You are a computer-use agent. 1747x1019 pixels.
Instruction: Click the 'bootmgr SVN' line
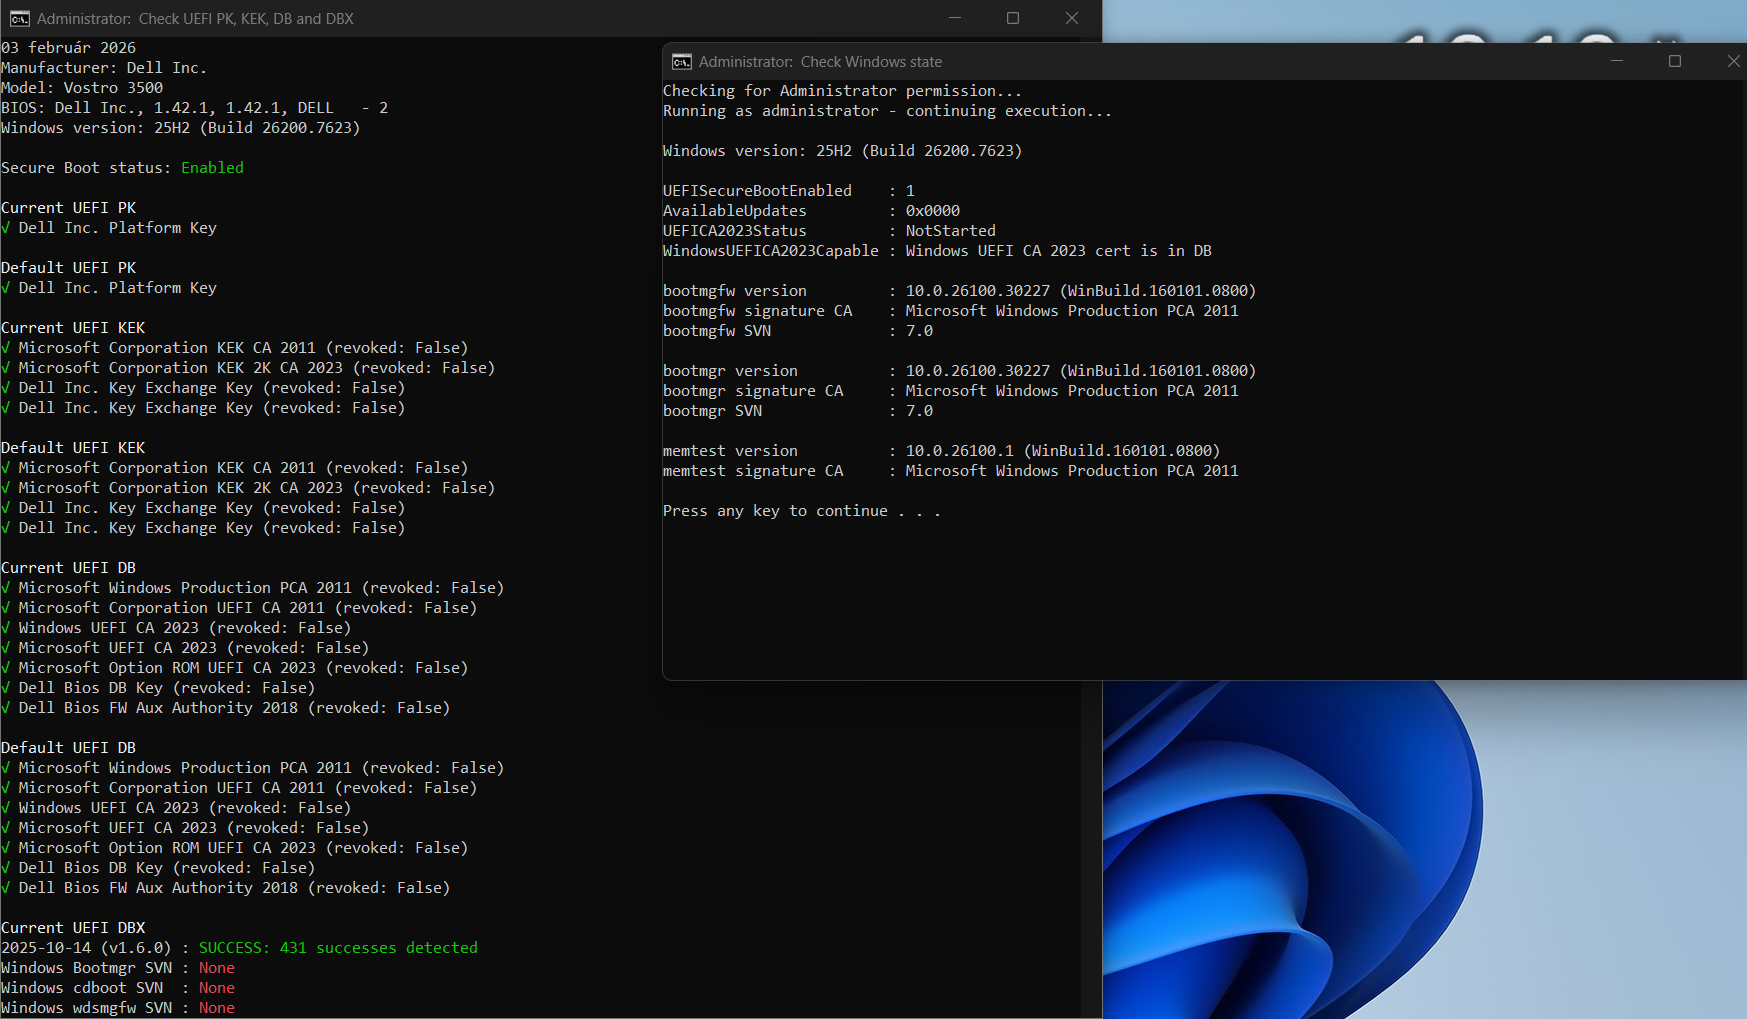[798, 411]
